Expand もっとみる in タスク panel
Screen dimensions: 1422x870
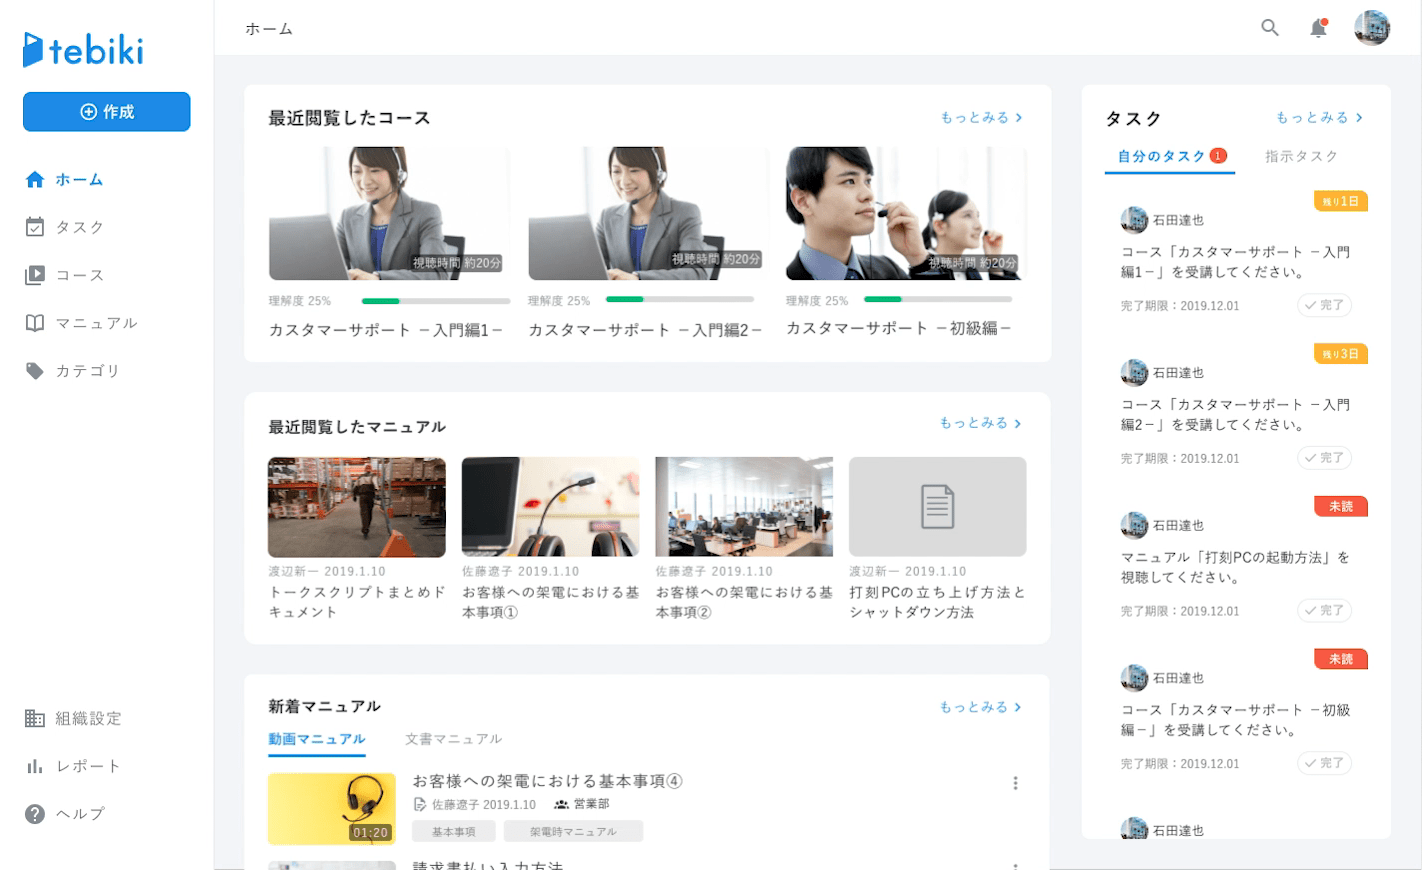[x=1320, y=117]
